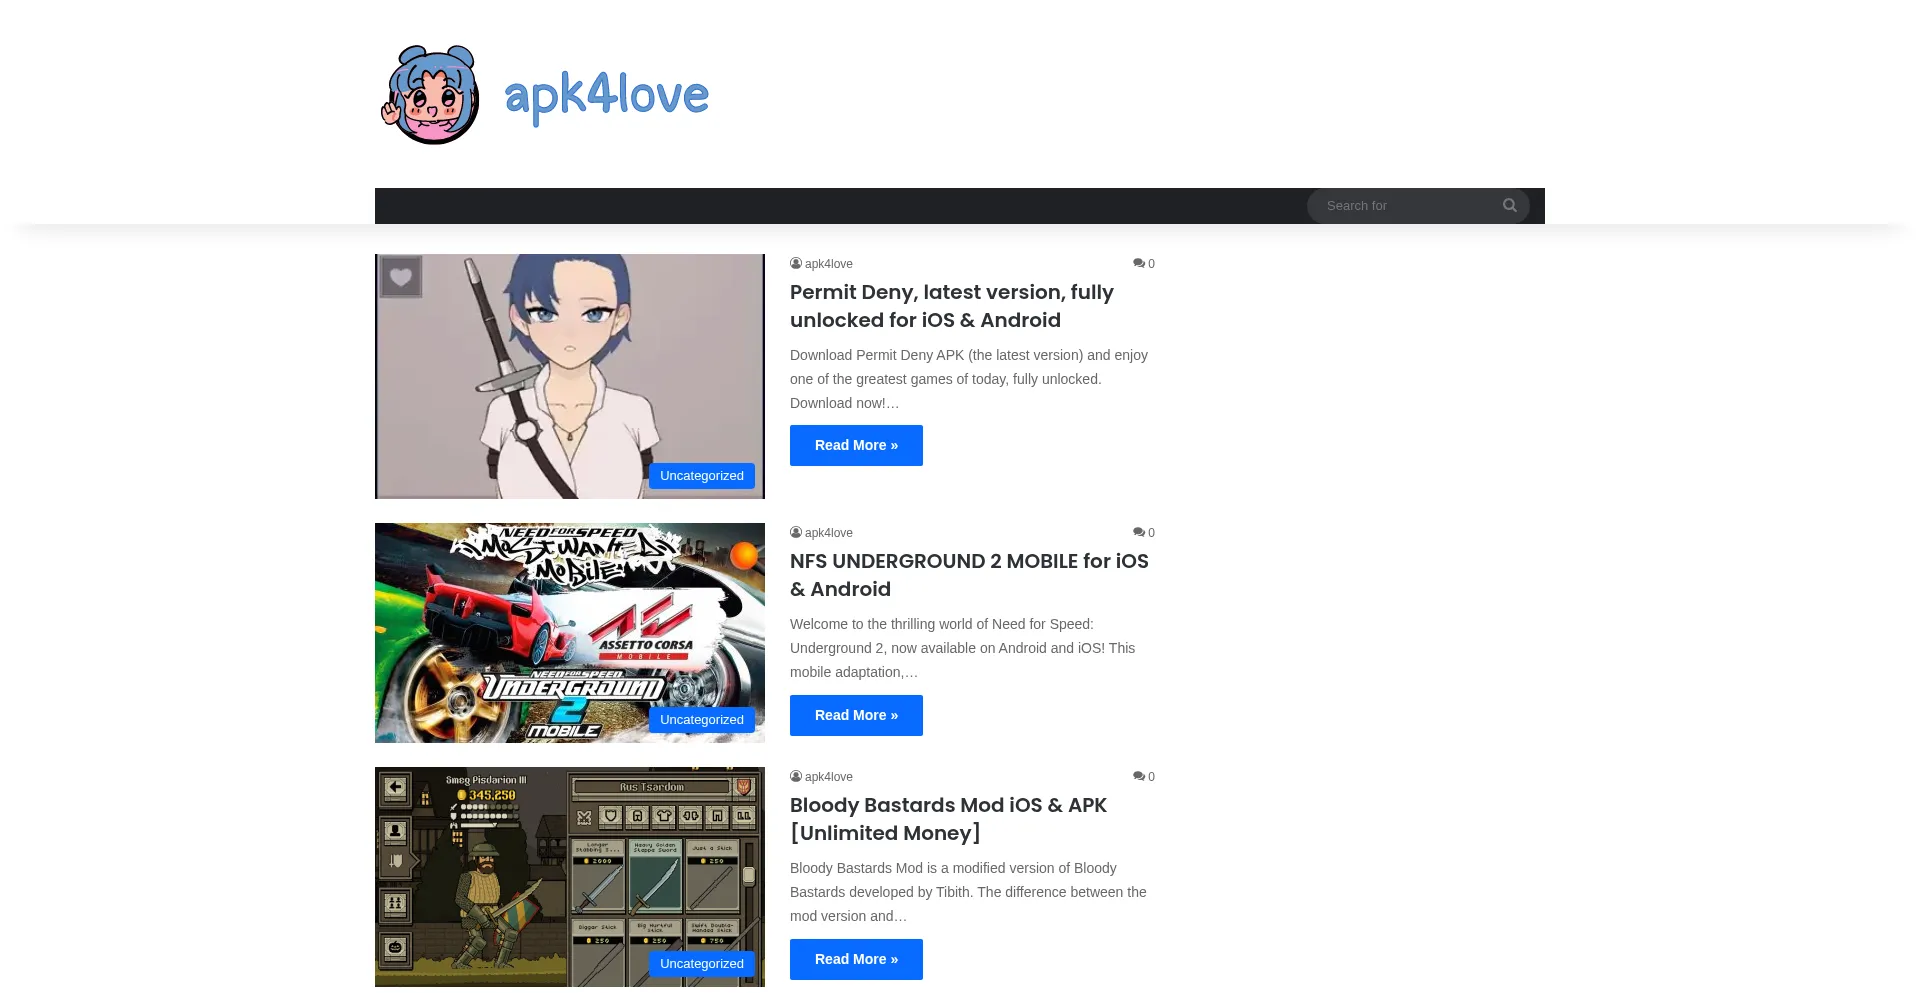Image resolution: width=1920 pixels, height=993 pixels.
Task: Click Permit Deny excerpt starting 'Download Permit Deny APK'
Action: coord(969,379)
